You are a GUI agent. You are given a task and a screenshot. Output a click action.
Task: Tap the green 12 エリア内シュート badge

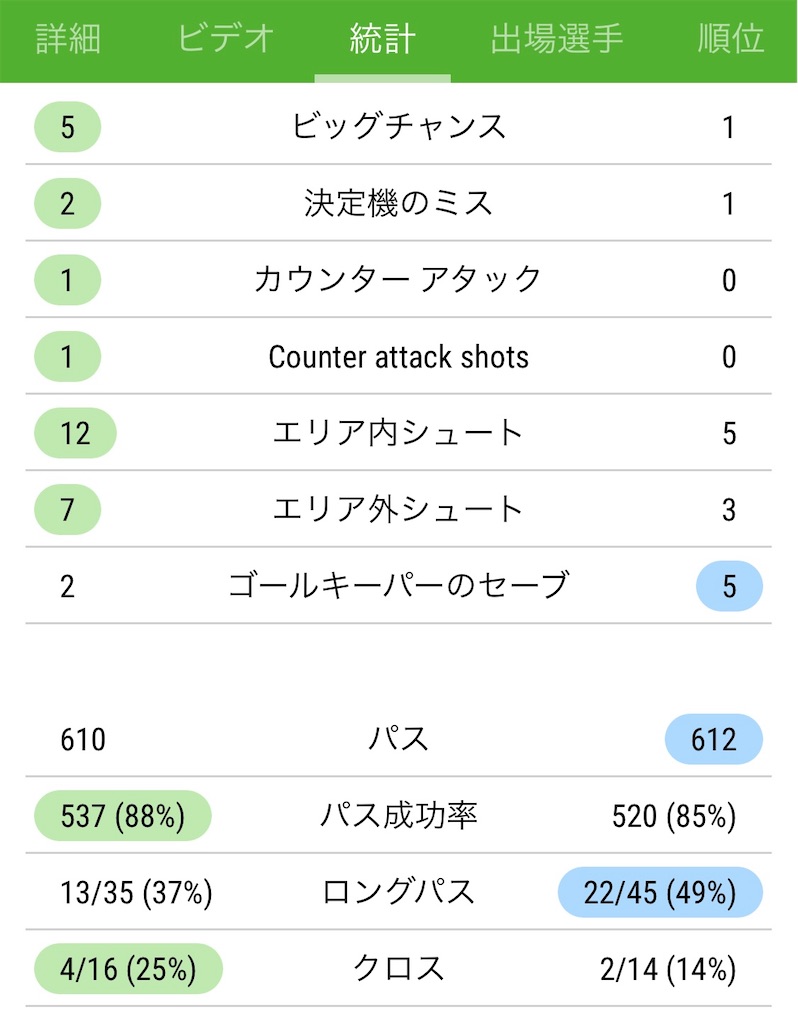click(75, 433)
